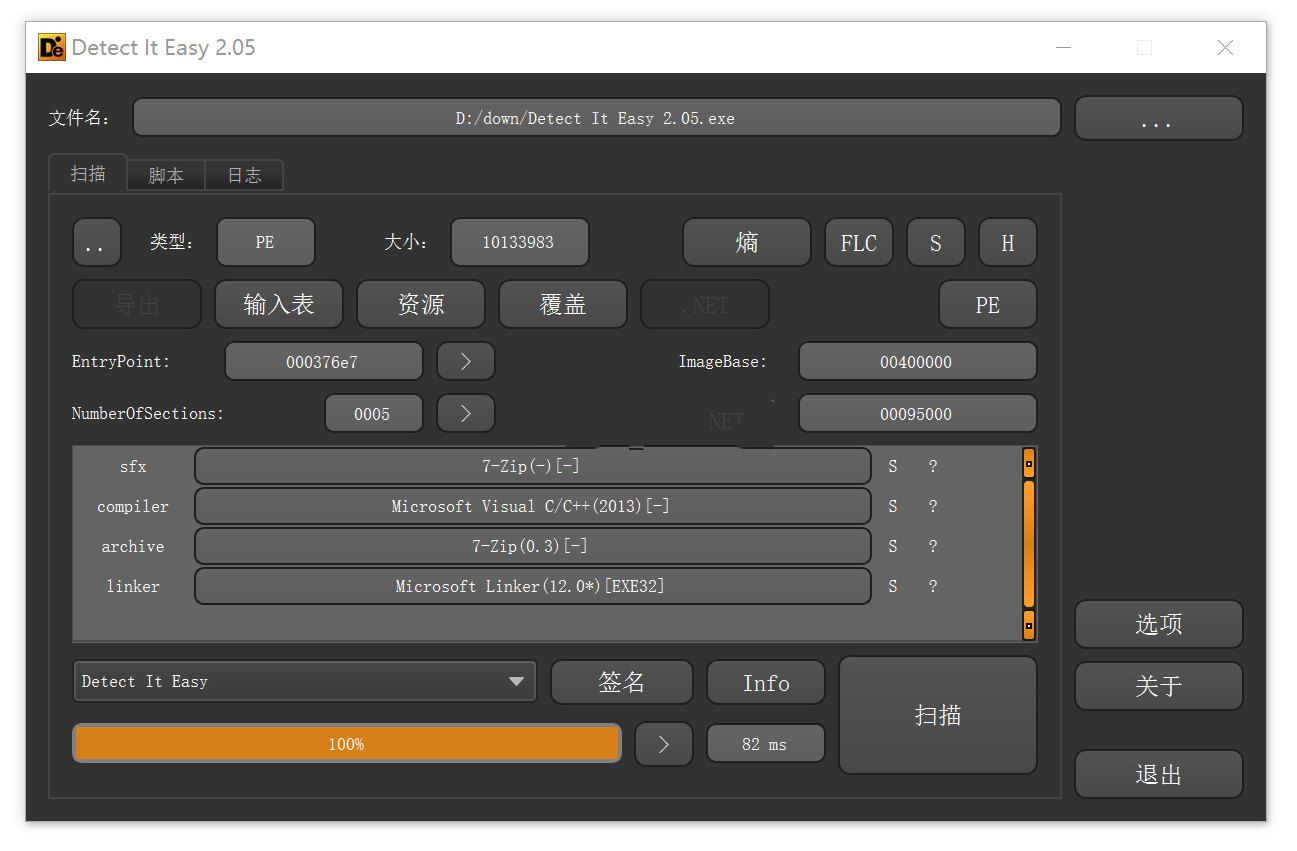This screenshot has height=851, width=1297.
Task: Expand the Detect It Easy dropdown
Action: coord(515,682)
